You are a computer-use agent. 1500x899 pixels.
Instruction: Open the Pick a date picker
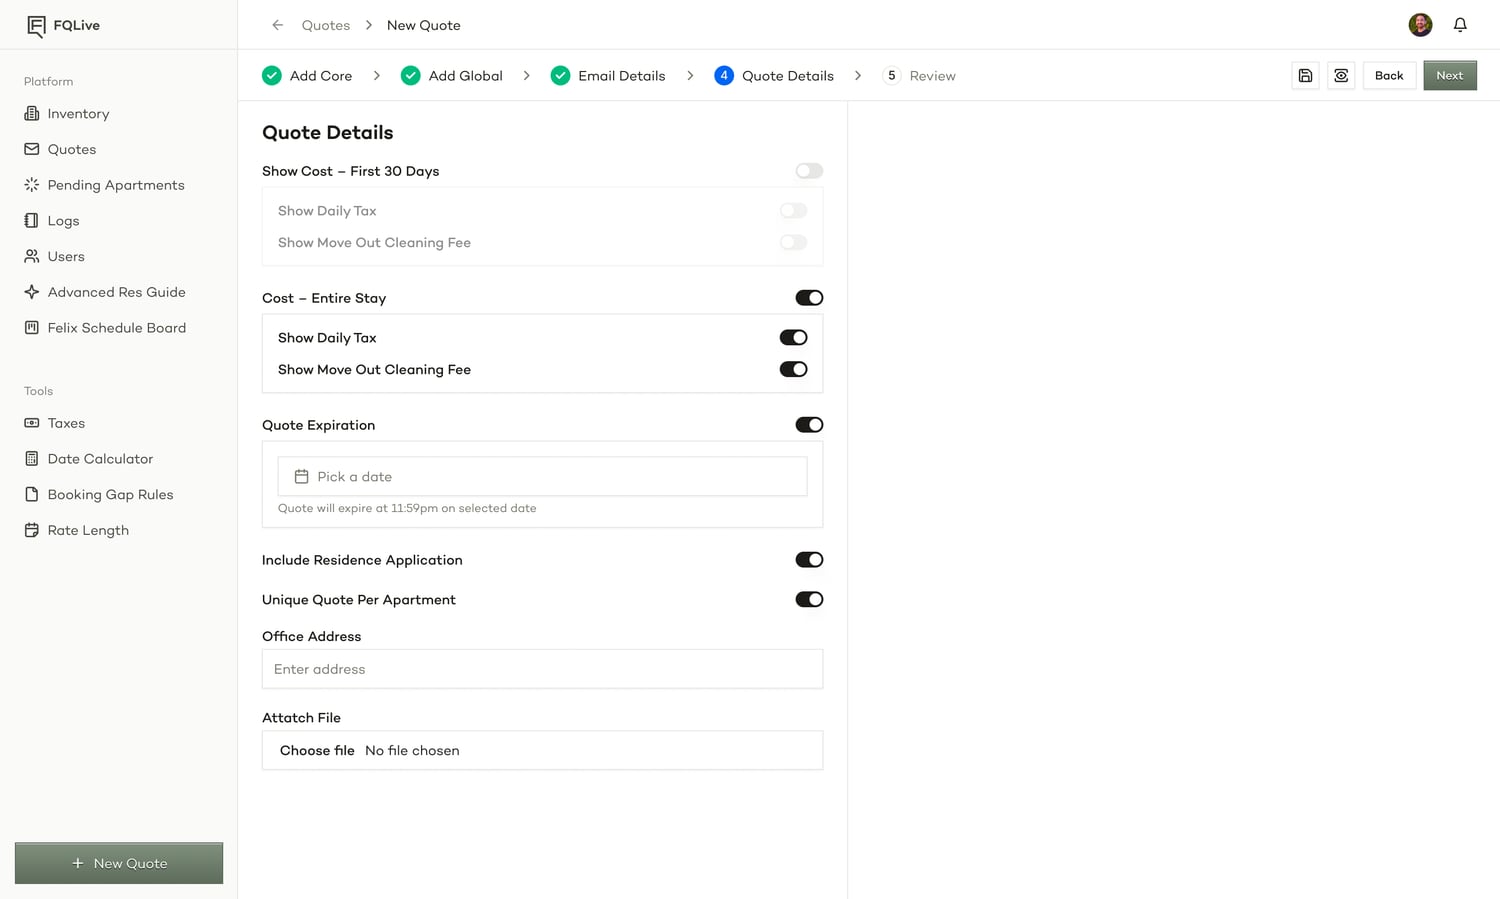click(x=542, y=477)
